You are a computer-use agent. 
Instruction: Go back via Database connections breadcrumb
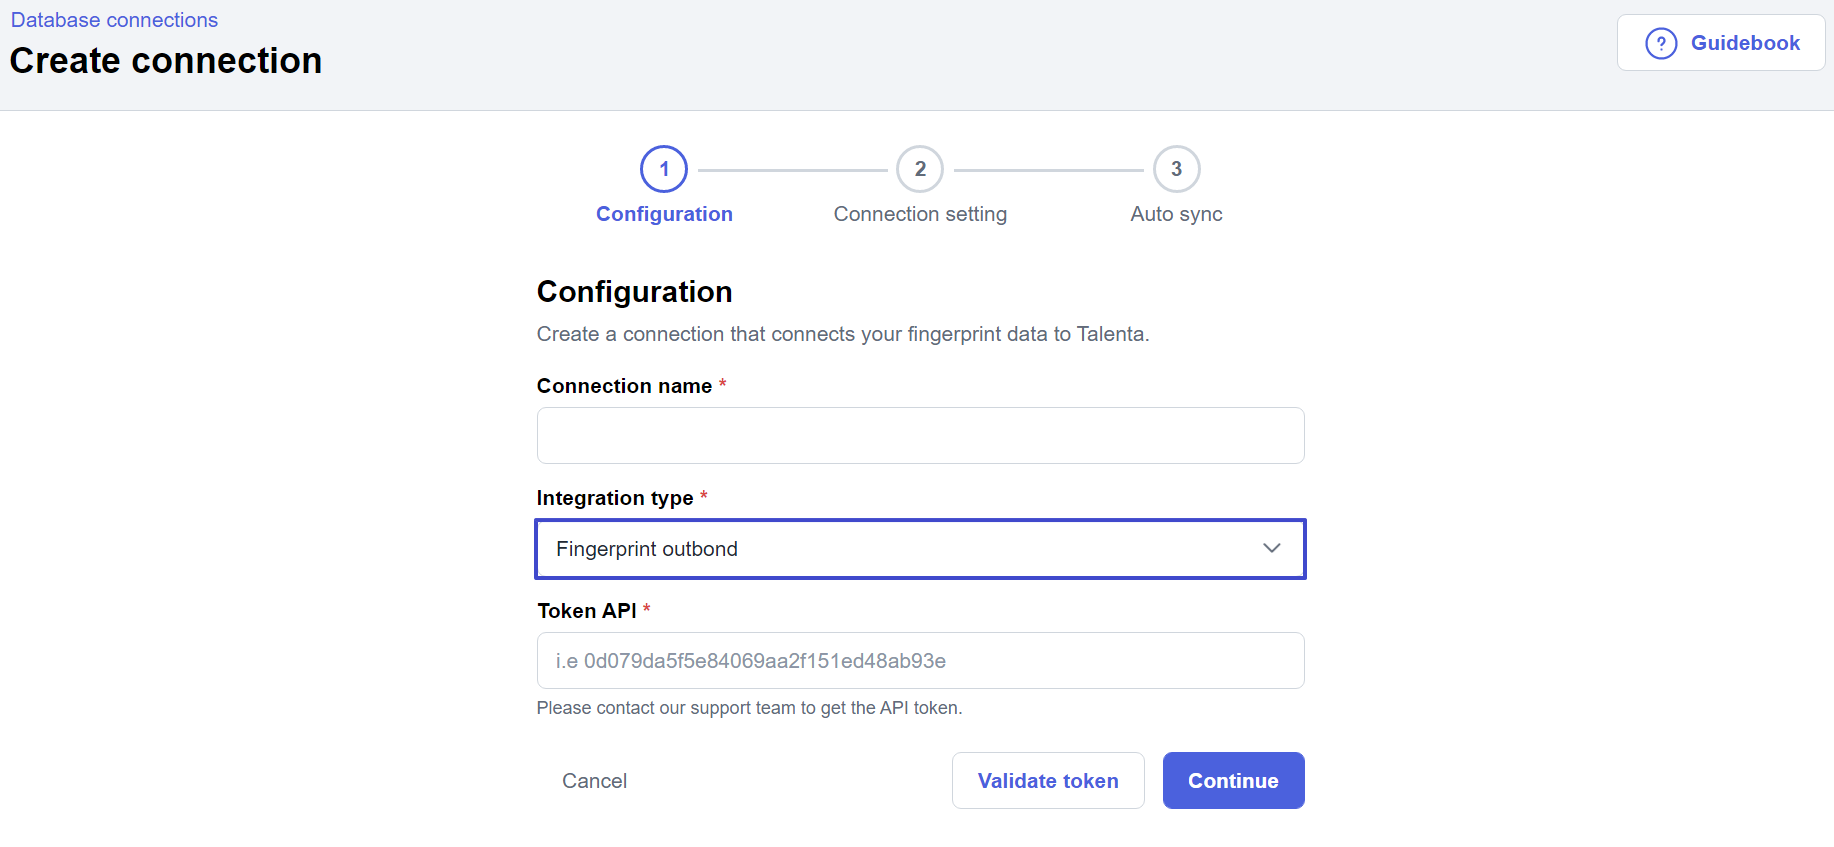114,20
